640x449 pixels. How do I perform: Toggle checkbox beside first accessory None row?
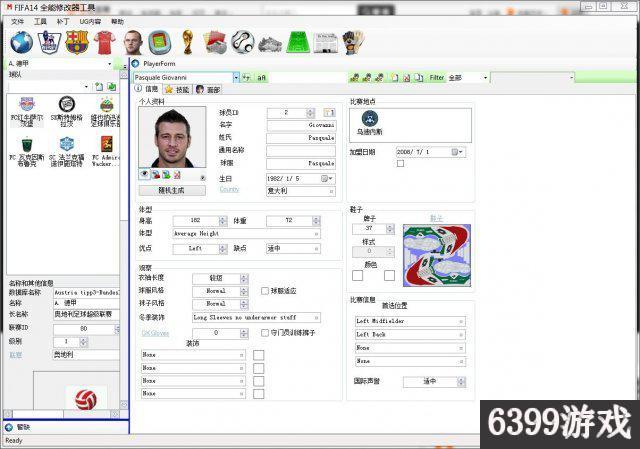(x=258, y=355)
